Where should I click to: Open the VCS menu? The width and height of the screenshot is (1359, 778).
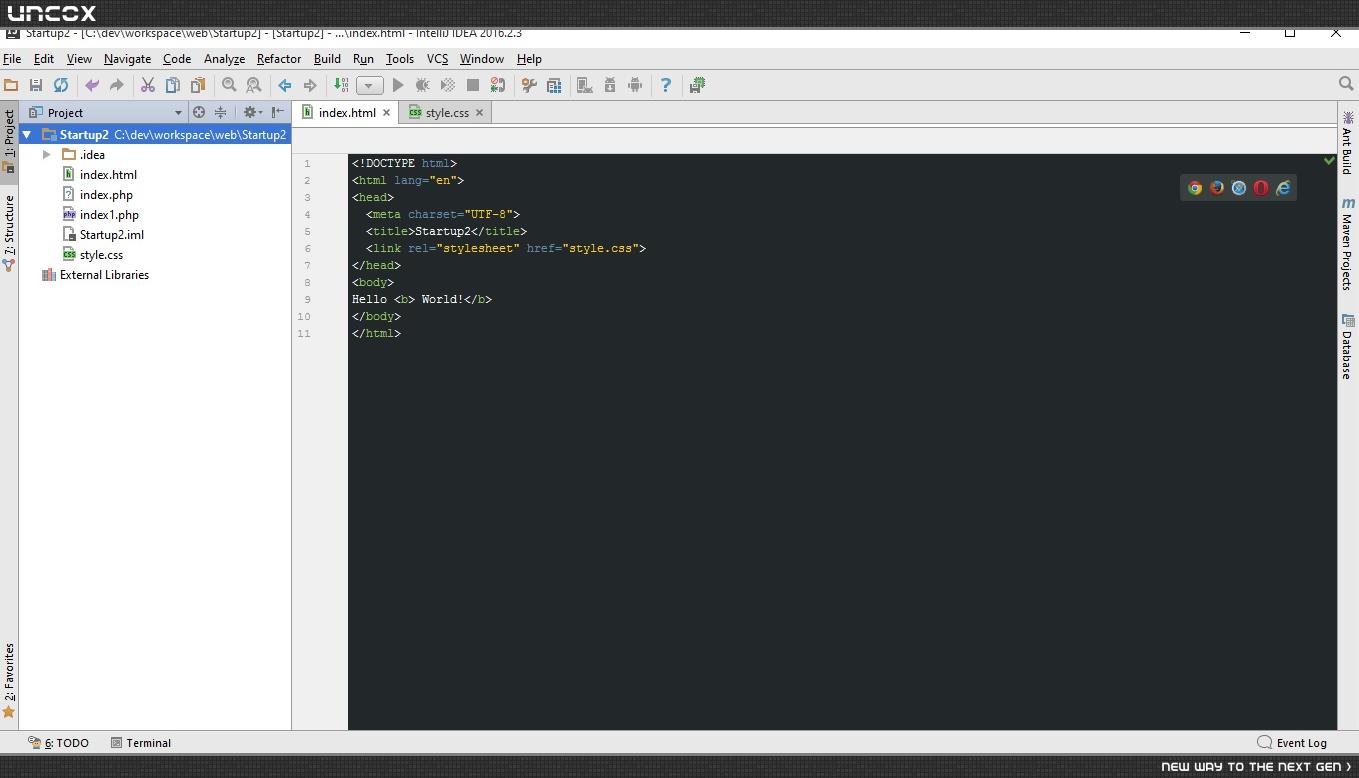click(x=437, y=59)
